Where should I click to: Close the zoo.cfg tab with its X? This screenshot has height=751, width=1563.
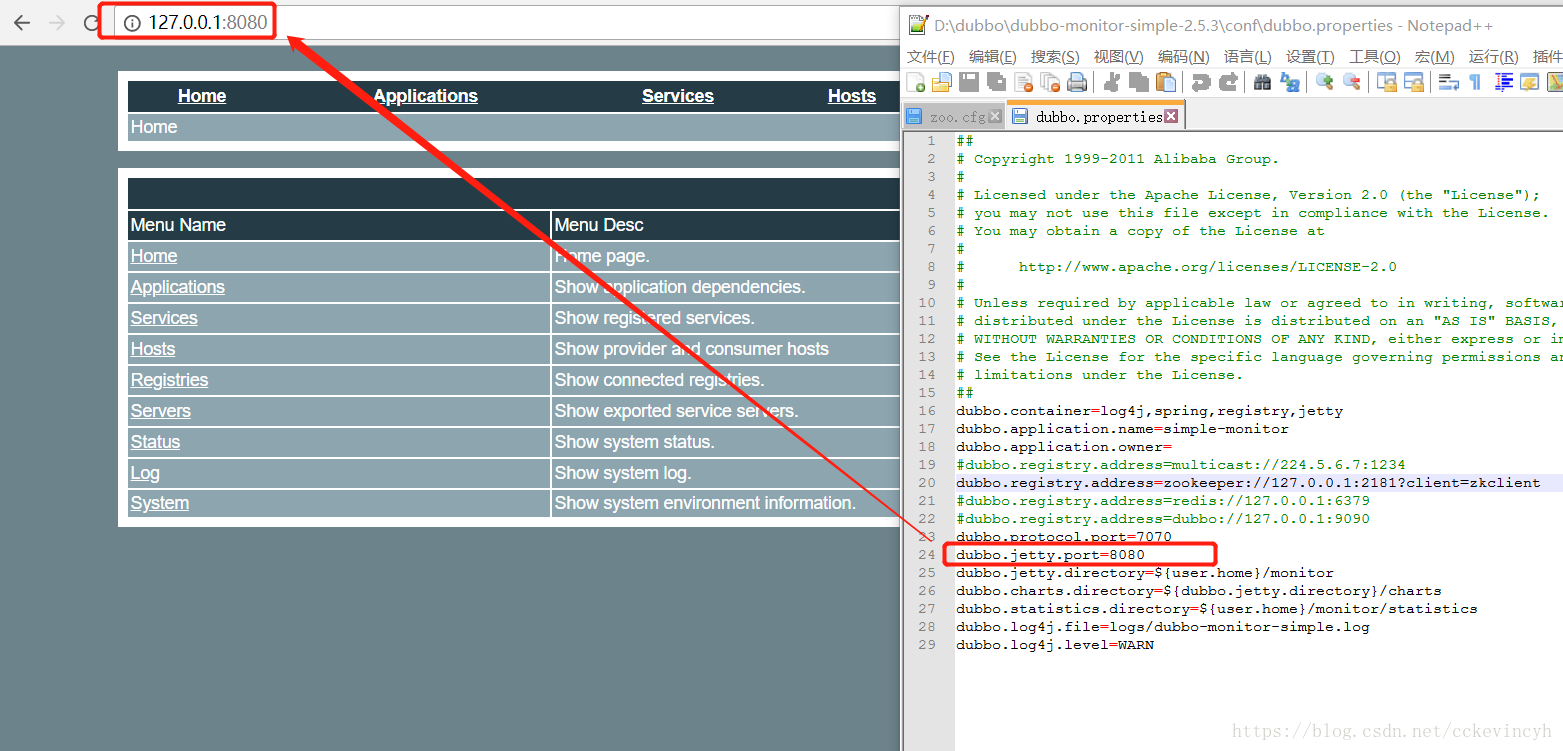pos(995,117)
